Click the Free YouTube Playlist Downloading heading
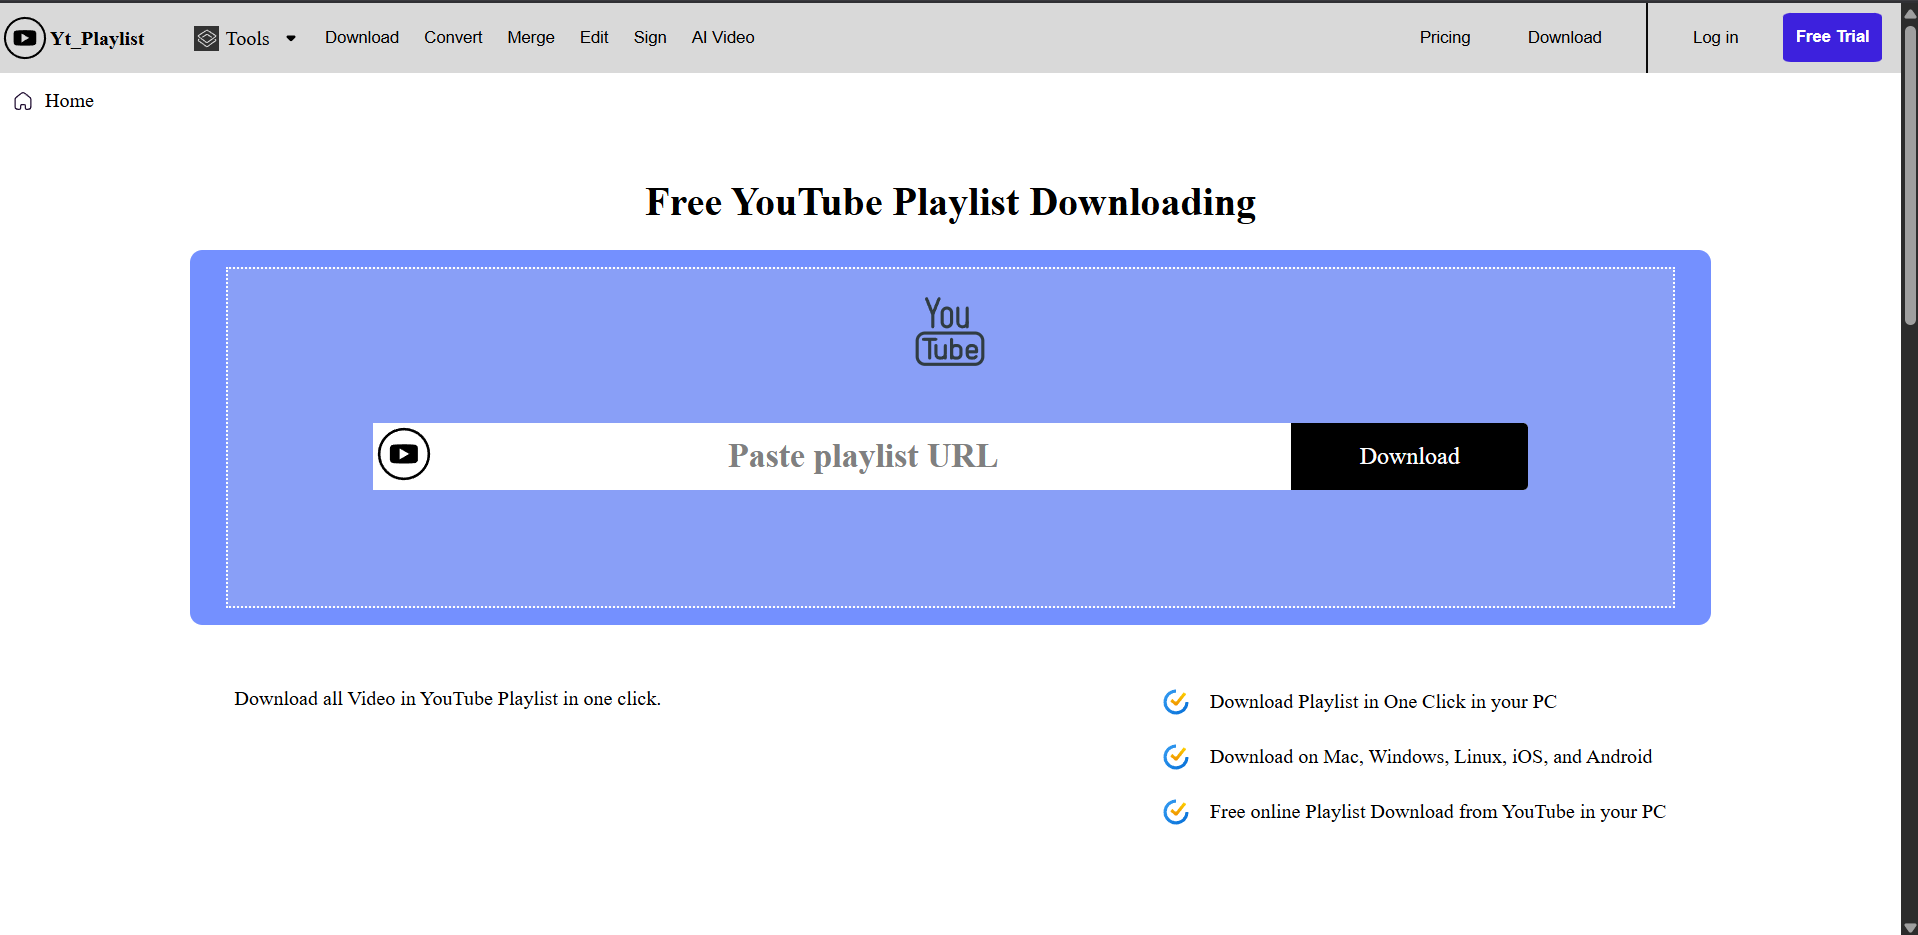This screenshot has width=1918, height=935. point(950,202)
